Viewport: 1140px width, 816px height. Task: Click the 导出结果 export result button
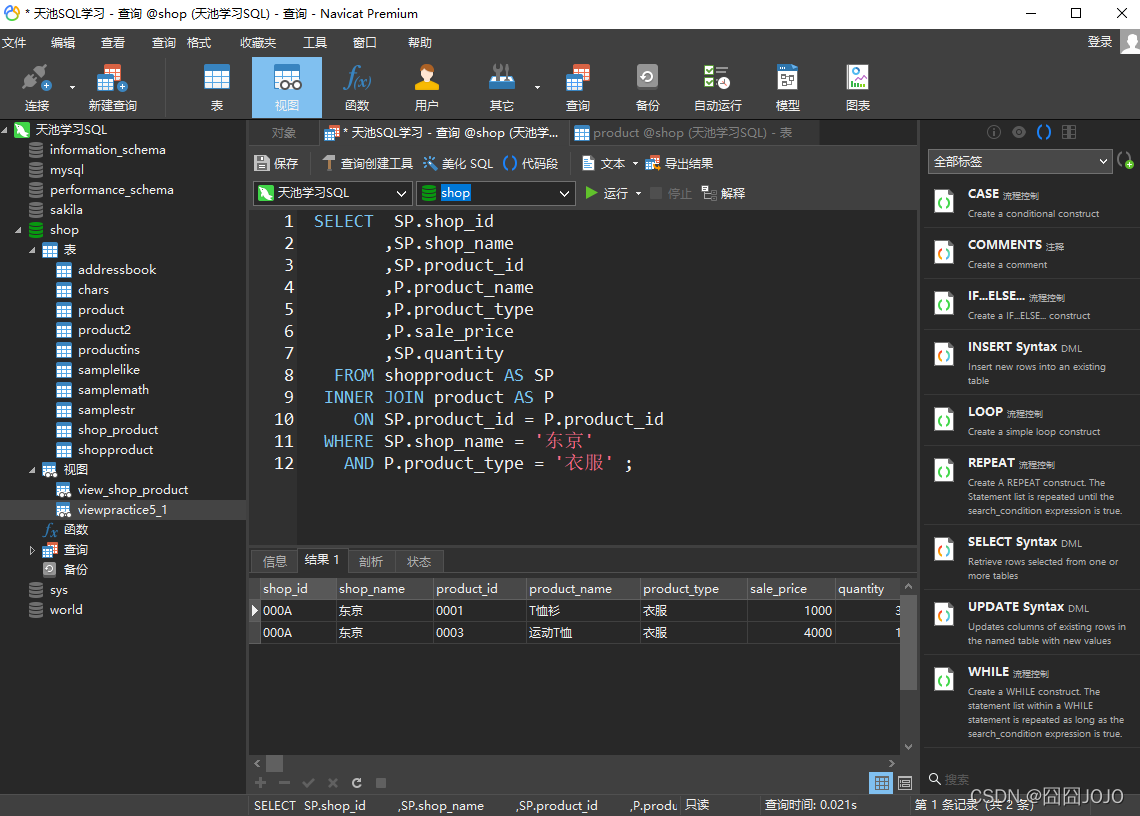click(679, 164)
